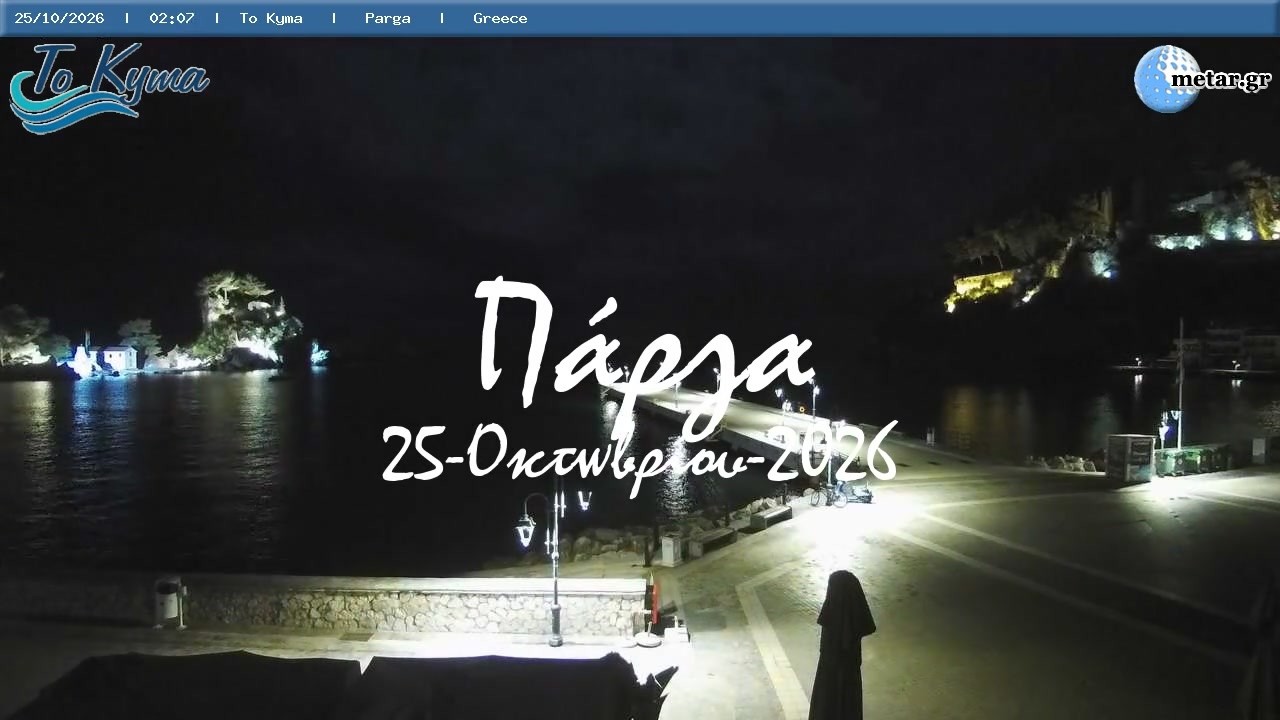Click the time stamp 02:07

pyautogui.click(x=172, y=18)
